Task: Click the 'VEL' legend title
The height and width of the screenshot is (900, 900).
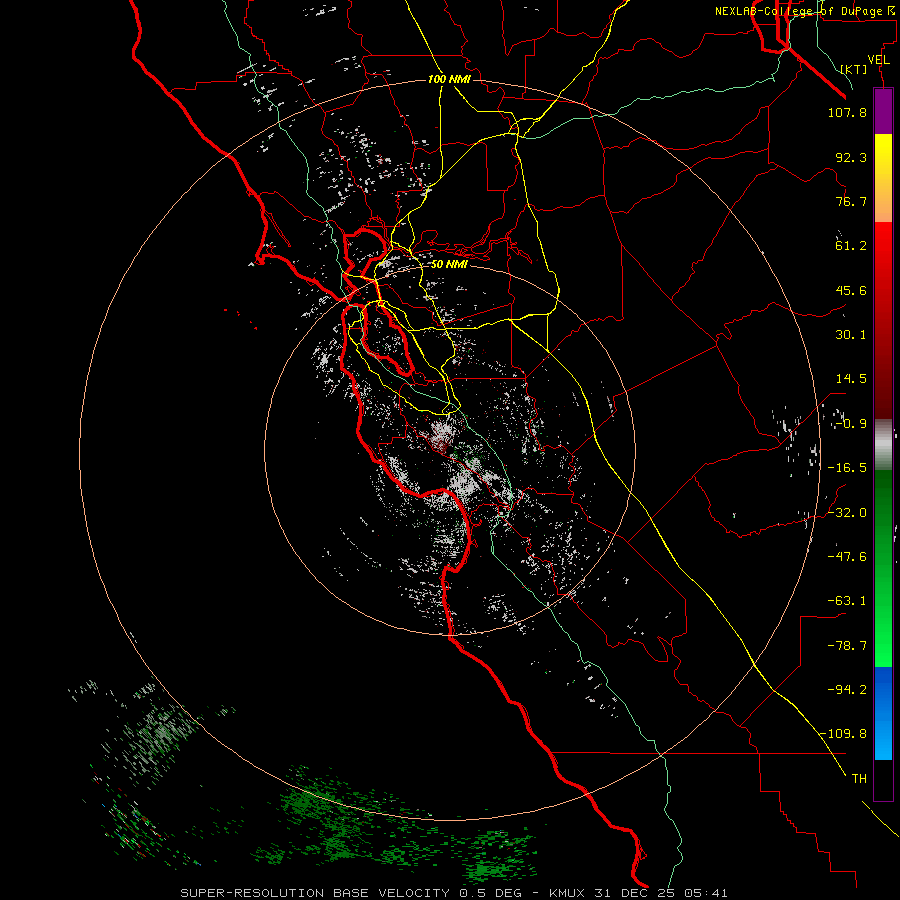Action: [x=878, y=60]
